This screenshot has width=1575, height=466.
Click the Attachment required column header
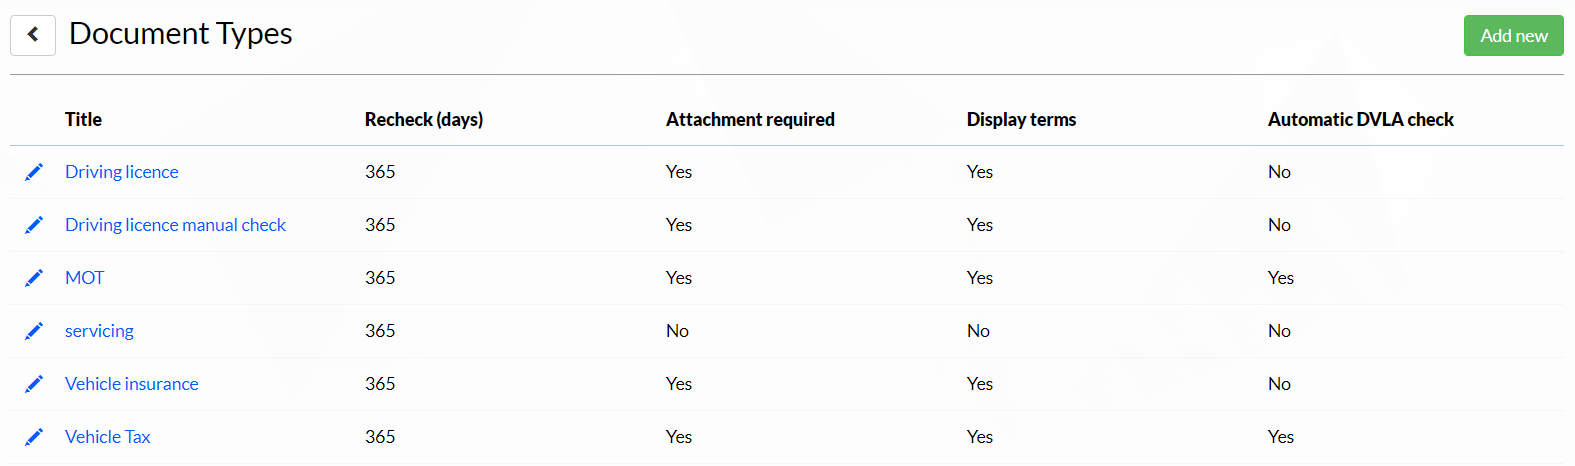750,119
